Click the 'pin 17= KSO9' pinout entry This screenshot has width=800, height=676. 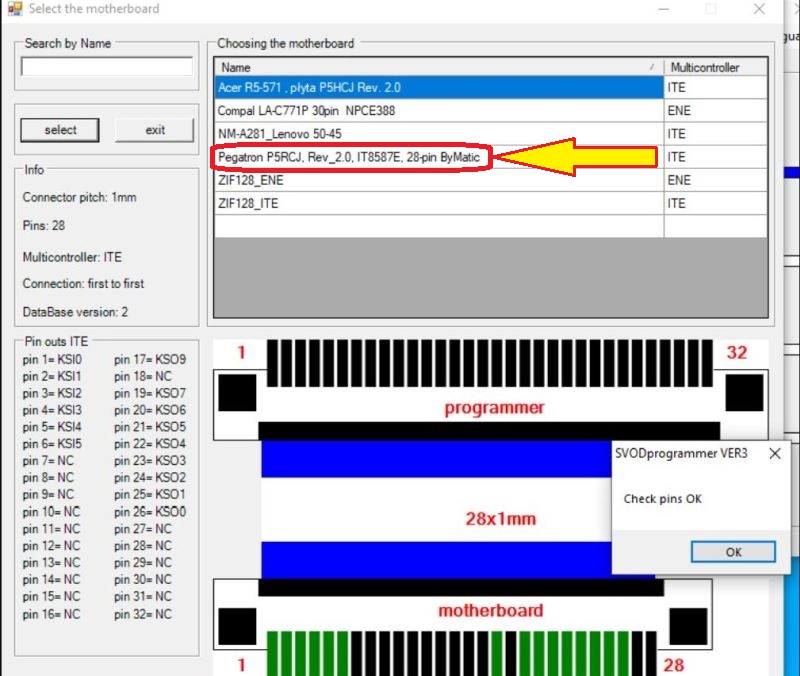click(x=150, y=360)
